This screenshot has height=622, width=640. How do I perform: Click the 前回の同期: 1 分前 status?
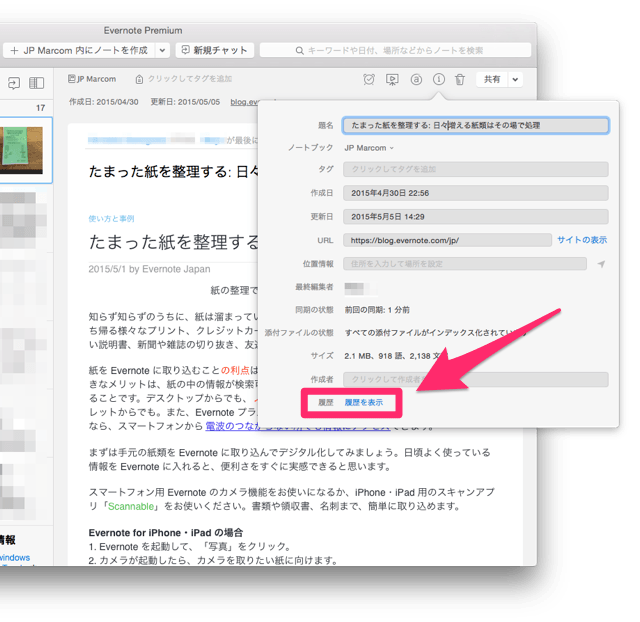[x=377, y=310]
